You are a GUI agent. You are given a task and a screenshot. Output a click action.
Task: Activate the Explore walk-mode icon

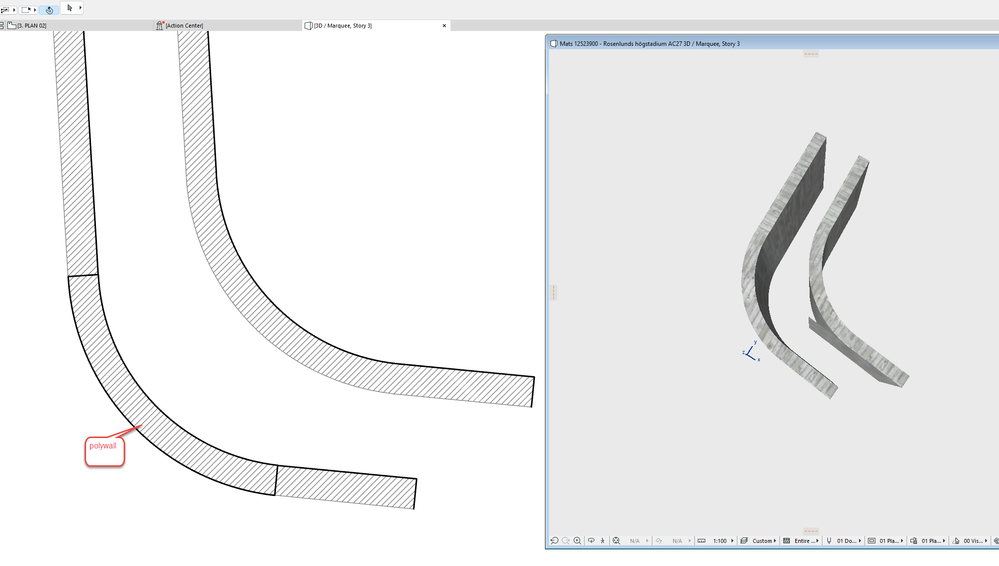[602, 541]
